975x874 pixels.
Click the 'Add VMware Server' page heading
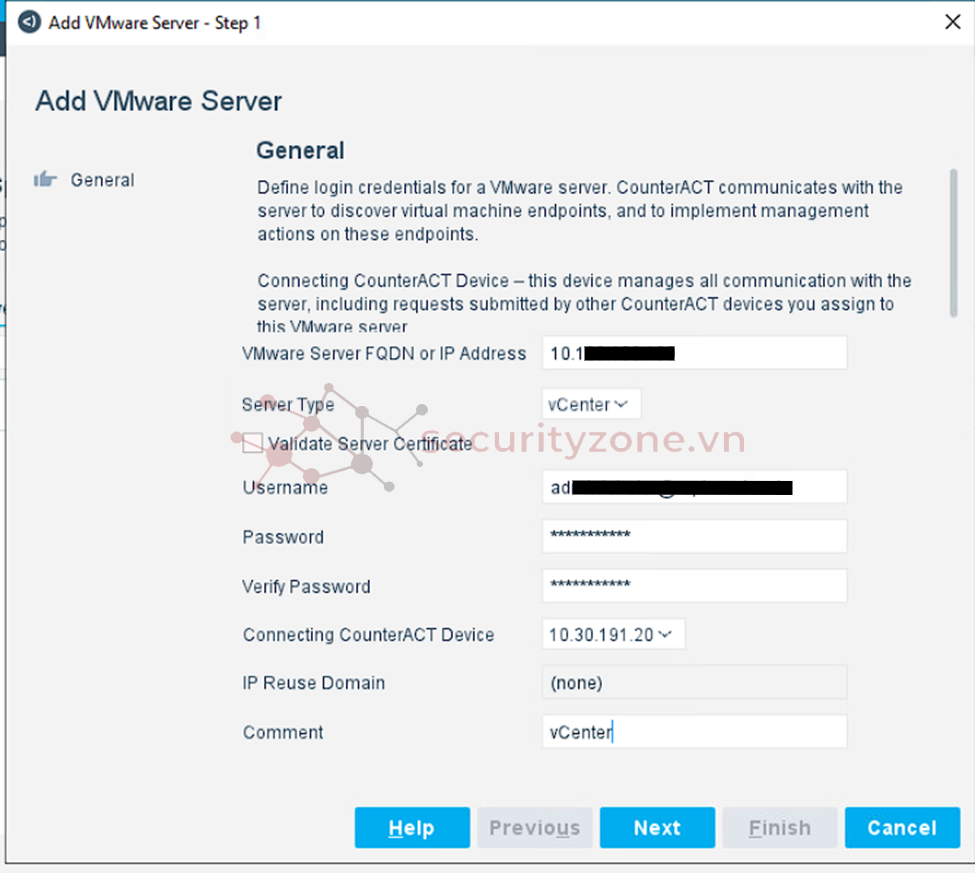click(x=159, y=101)
